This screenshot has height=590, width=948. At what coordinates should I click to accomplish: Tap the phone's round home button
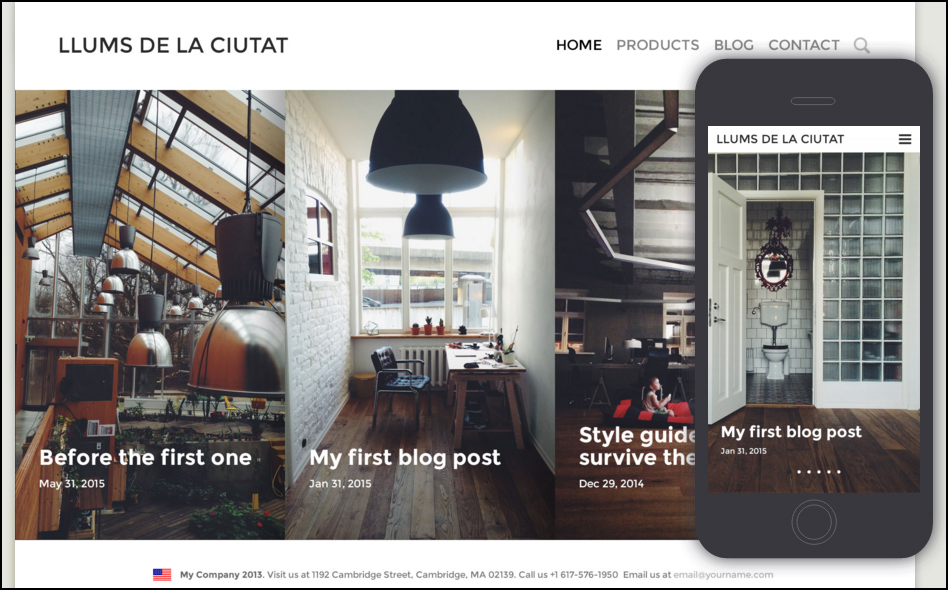[814, 522]
